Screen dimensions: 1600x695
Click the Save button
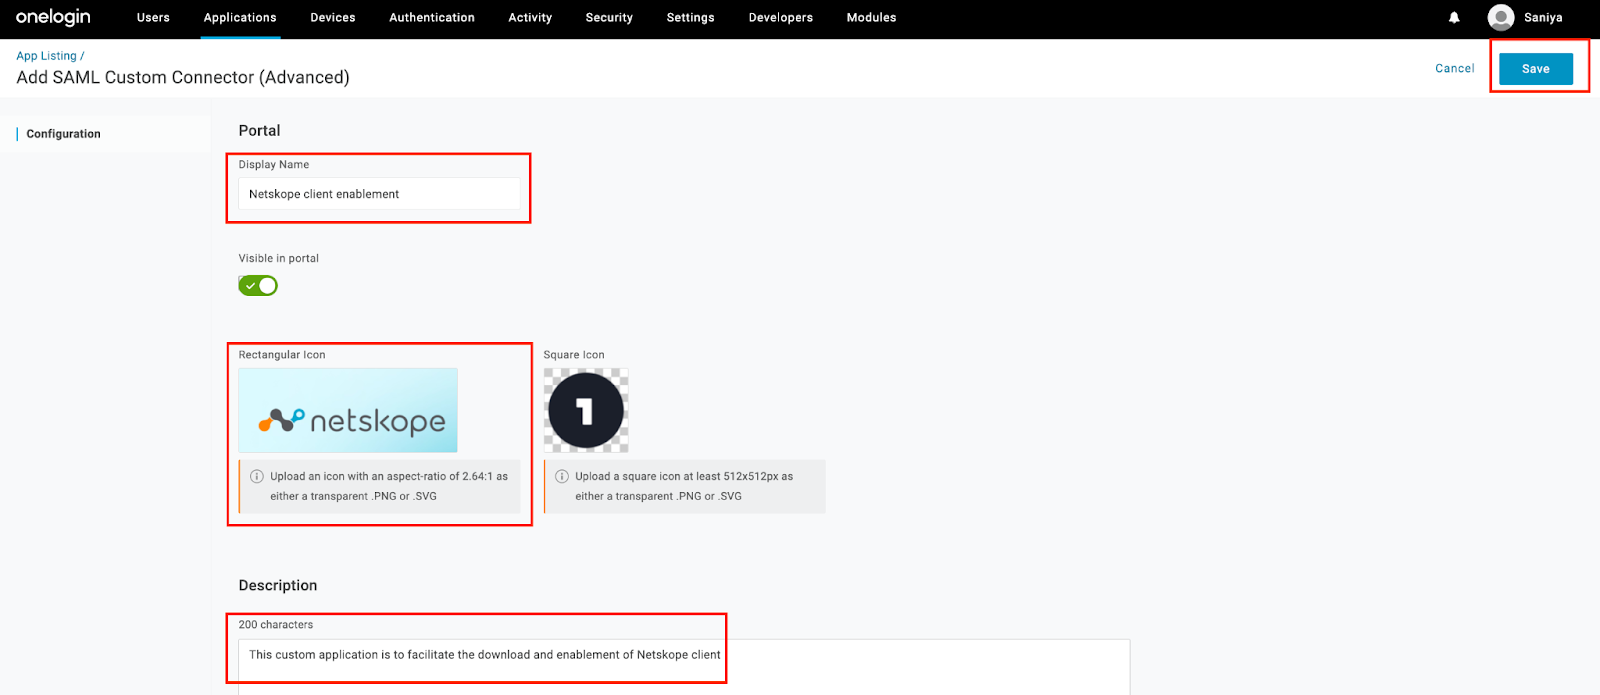(1536, 69)
